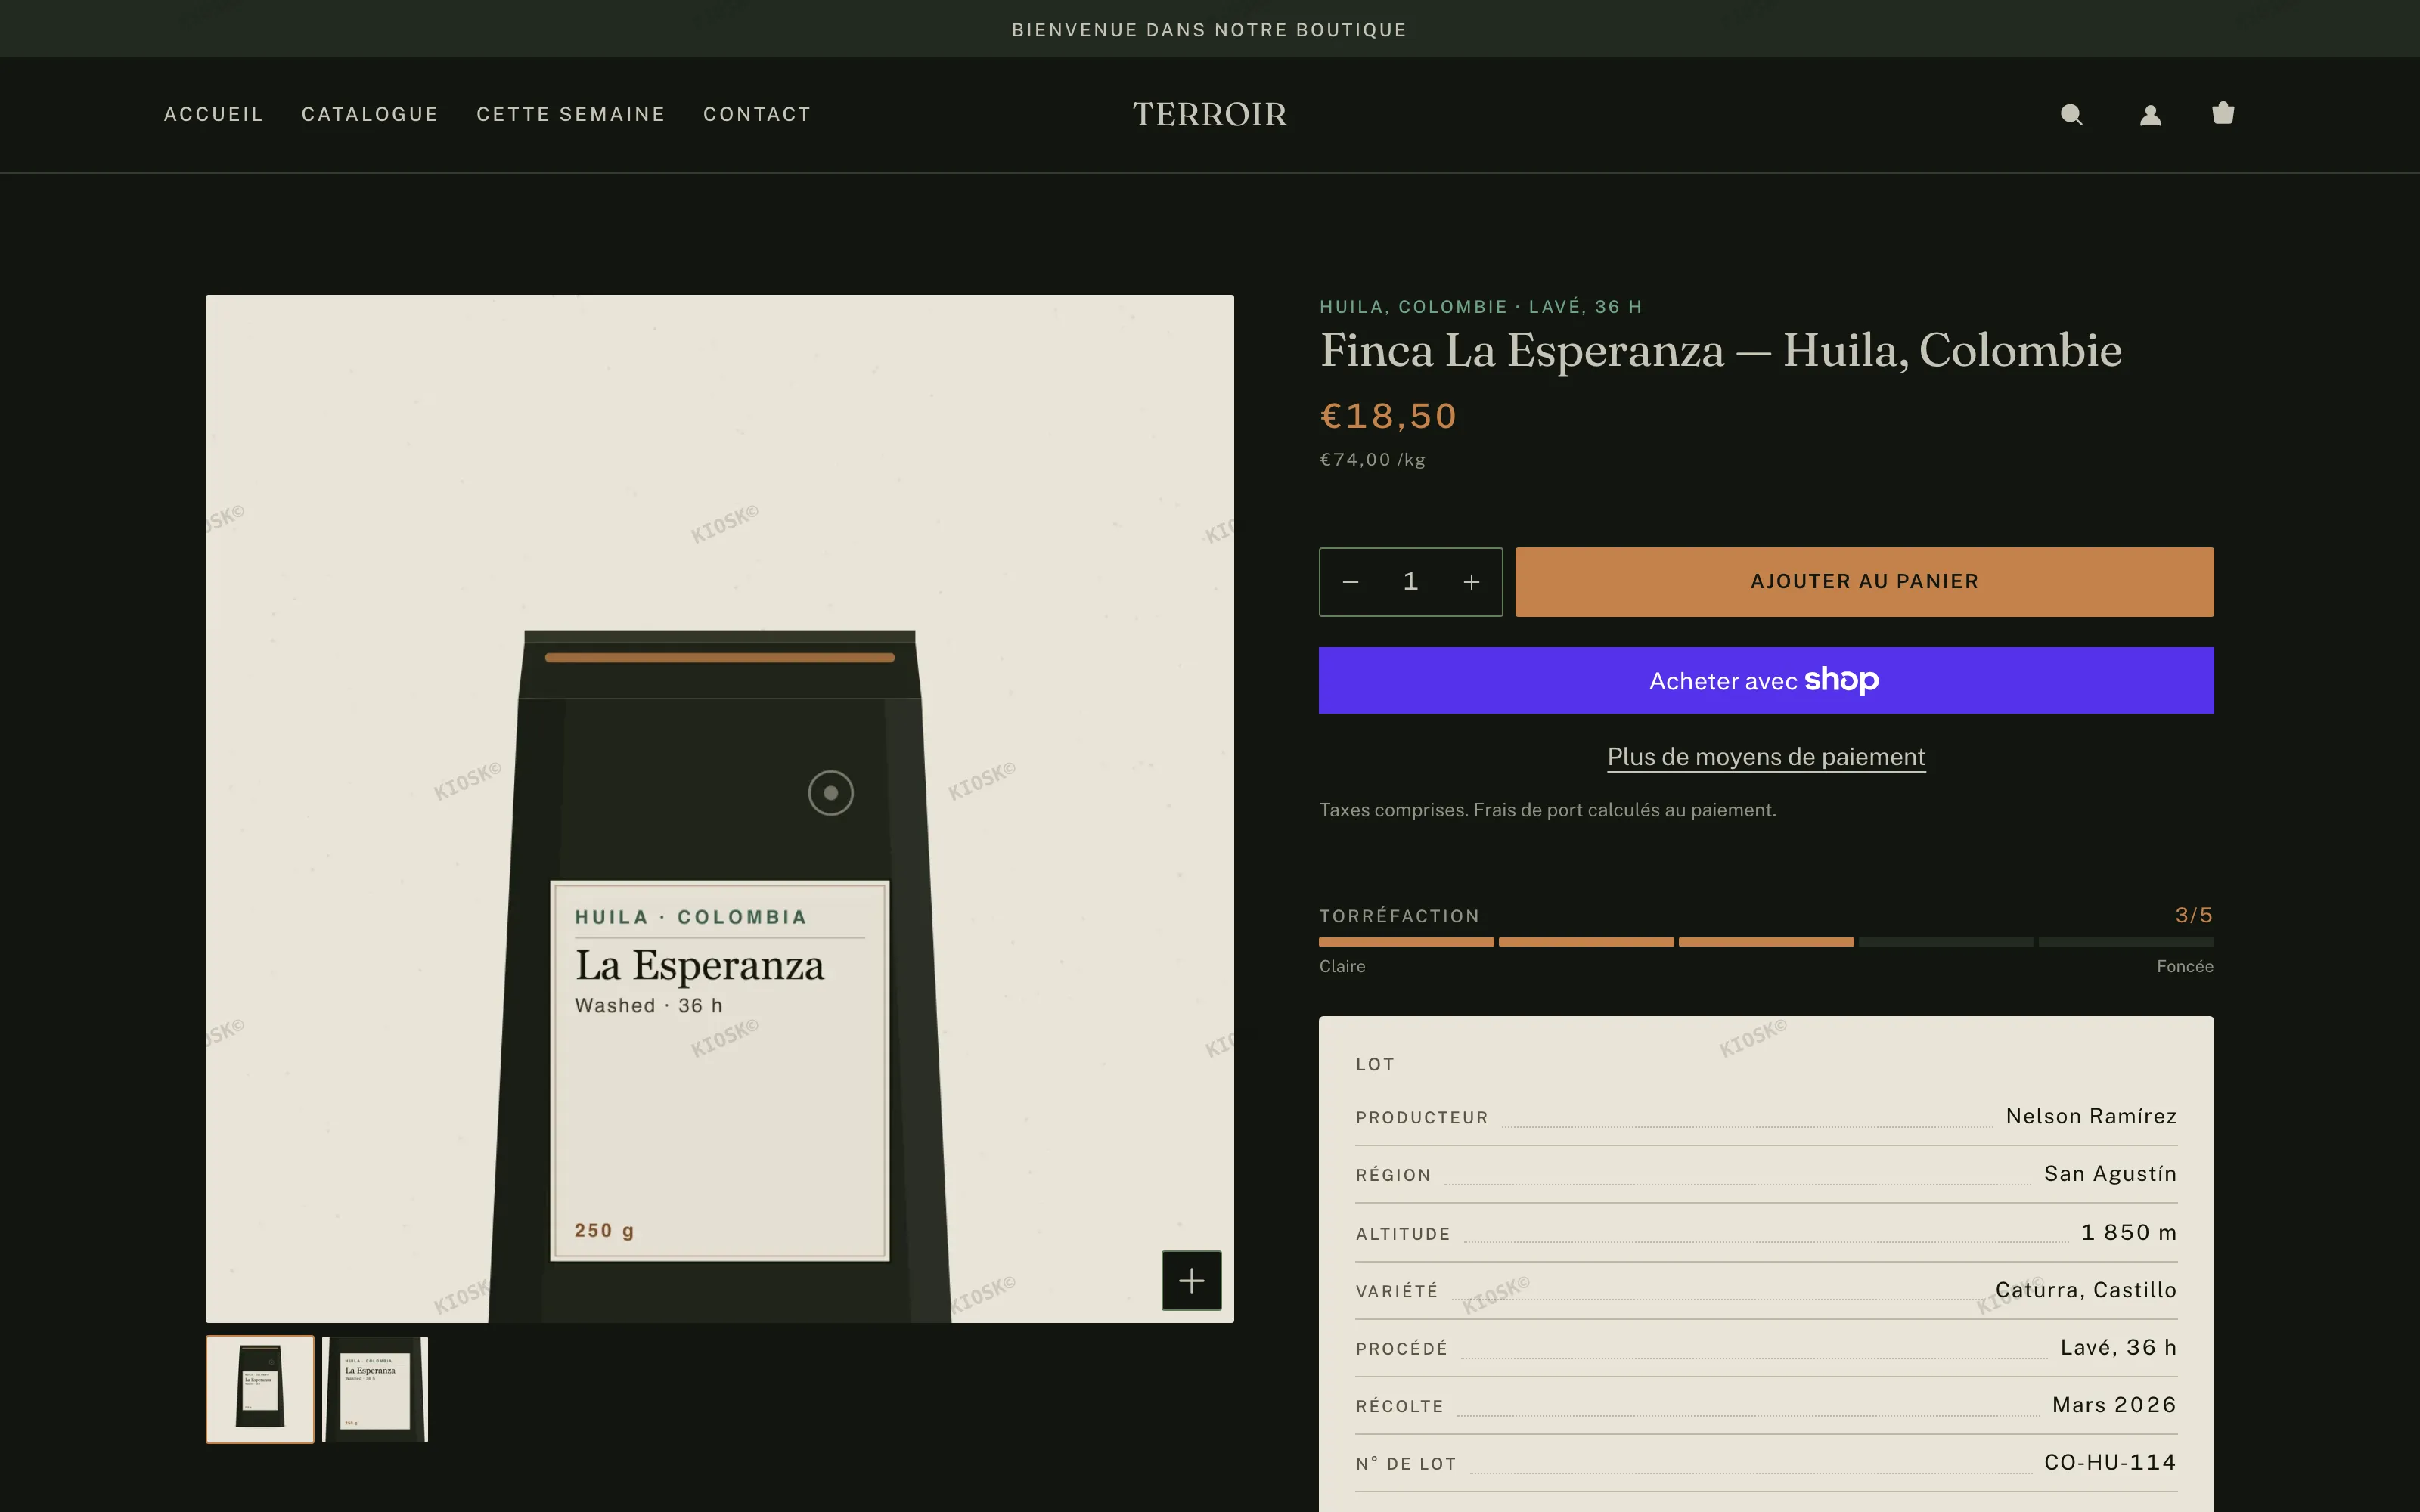Image resolution: width=2420 pixels, height=1512 pixels.
Task: Open the Cette Semaine menu item
Action: (571, 115)
